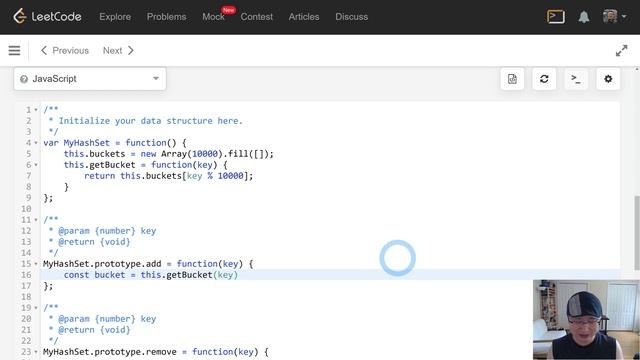Click the text 'Initialize your data structure here.'
The width and height of the screenshot is (640, 360).
click(151, 121)
